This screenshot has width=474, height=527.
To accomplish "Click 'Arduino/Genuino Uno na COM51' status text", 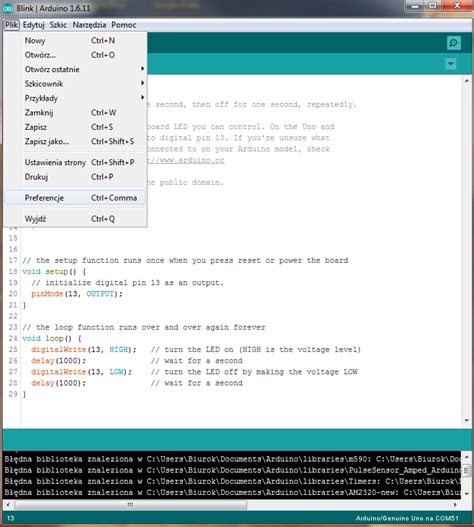I will coord(407,518).
